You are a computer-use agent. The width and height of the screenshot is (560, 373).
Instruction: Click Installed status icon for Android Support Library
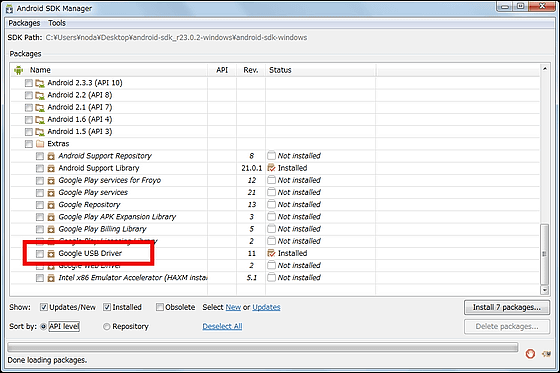(271, 168)
